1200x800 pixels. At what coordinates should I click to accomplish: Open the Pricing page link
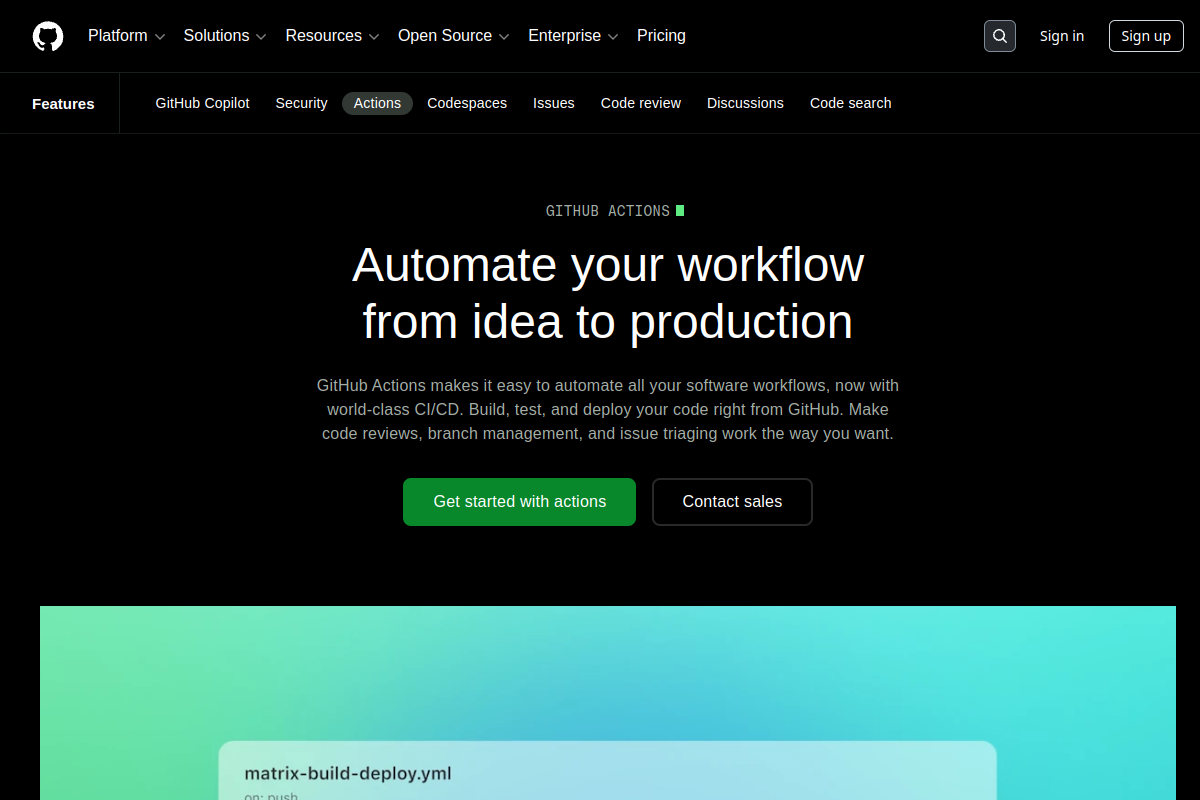[x=661, y=36]
